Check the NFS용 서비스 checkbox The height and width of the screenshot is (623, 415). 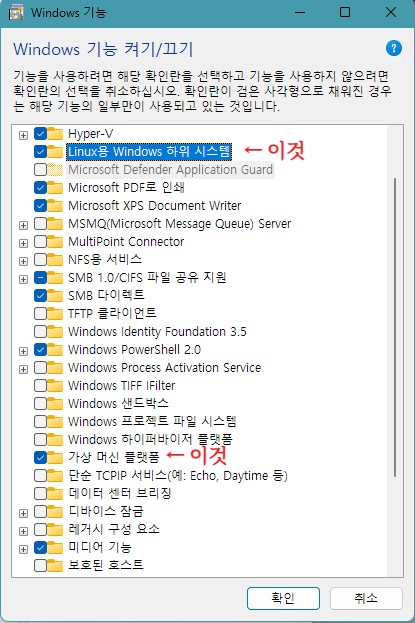pyautogui.click(x=41, y=259)
